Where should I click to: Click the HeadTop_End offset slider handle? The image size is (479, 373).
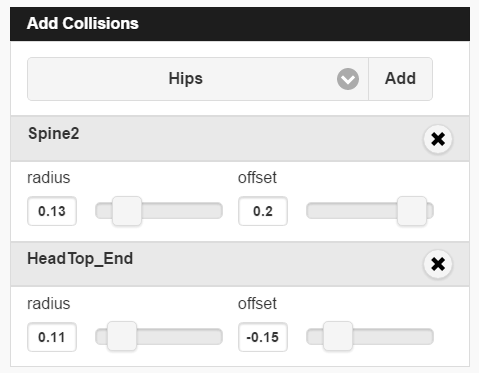pos(338,336)
